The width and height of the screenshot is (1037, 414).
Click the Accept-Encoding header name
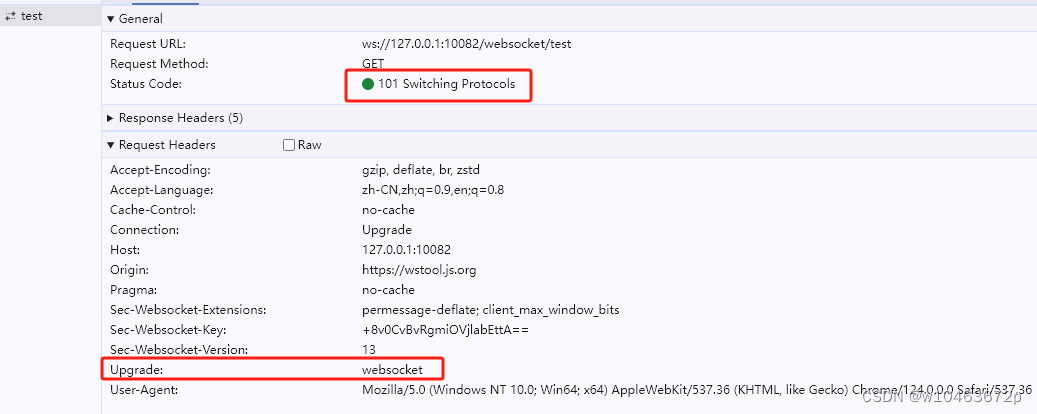click(160, 170)
